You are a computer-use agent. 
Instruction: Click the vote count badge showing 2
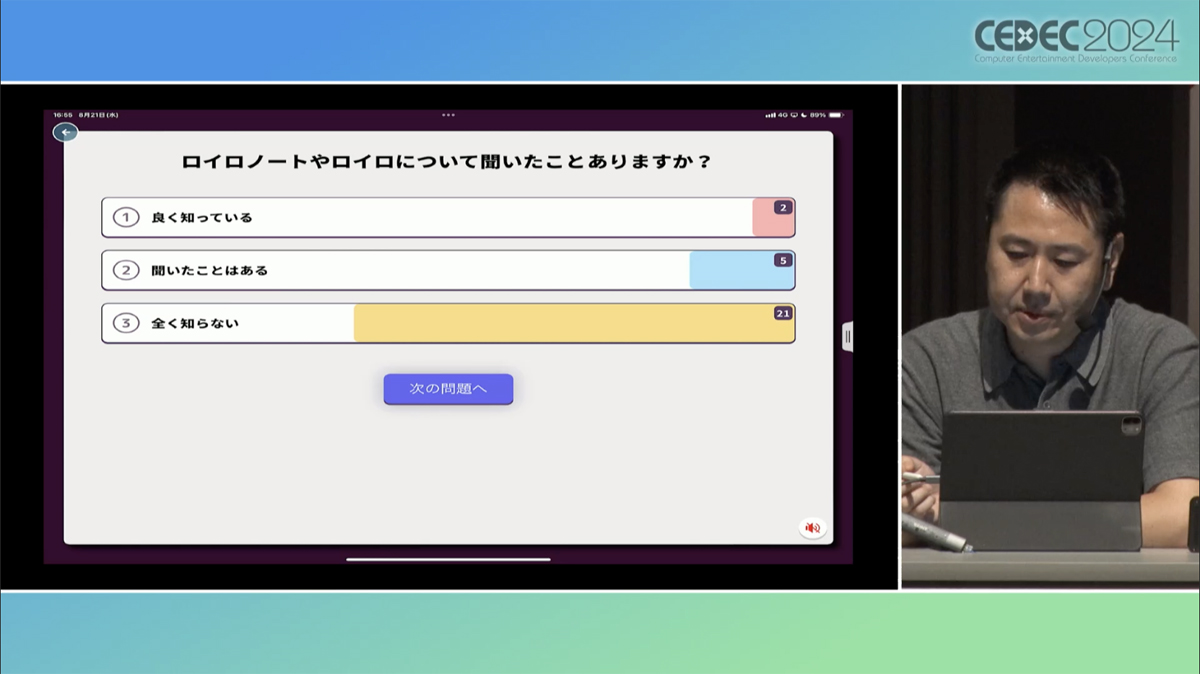pos(783,208)
